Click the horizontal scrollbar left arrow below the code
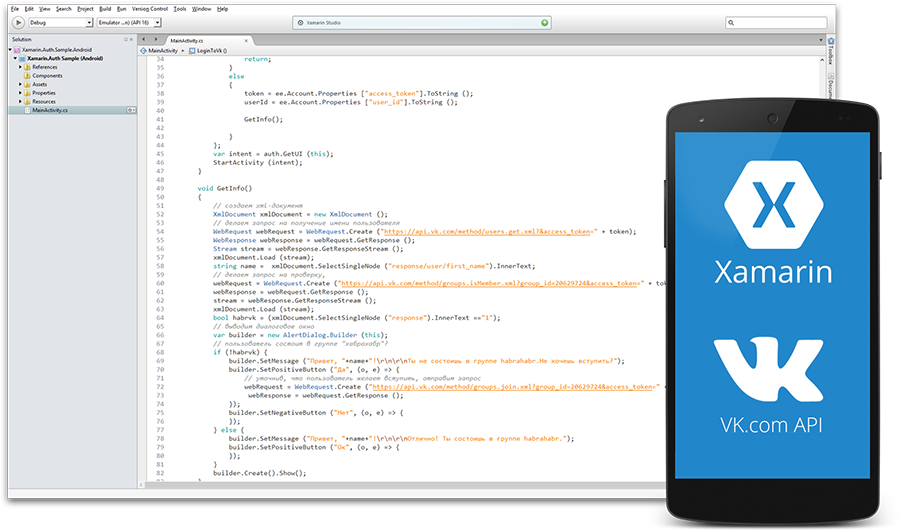Viewport: 900px width, 531px height. 142,485
